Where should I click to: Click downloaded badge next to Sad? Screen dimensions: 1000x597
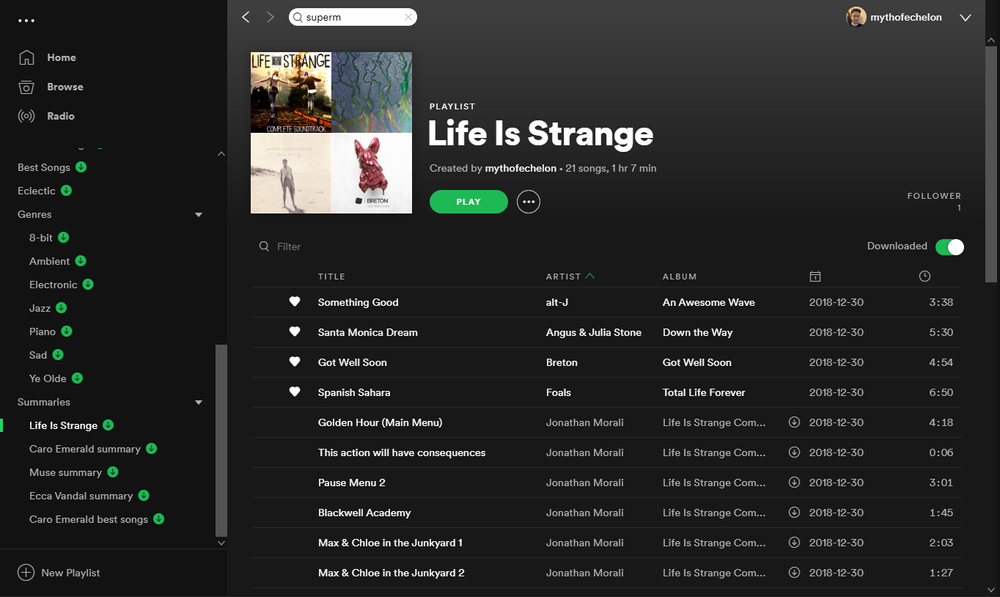[58, 355]
